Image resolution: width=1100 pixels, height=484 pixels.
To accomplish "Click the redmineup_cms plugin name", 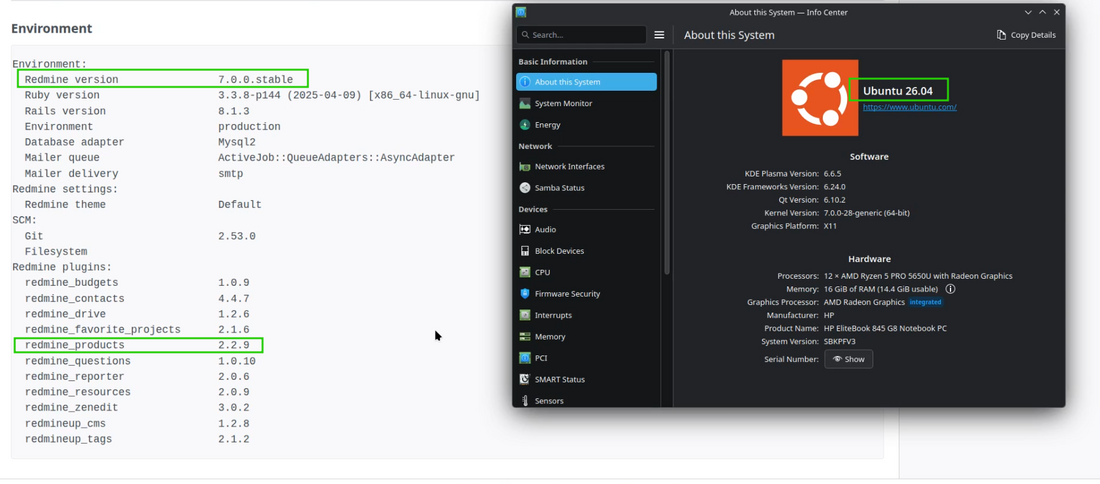I will point(65,424).
